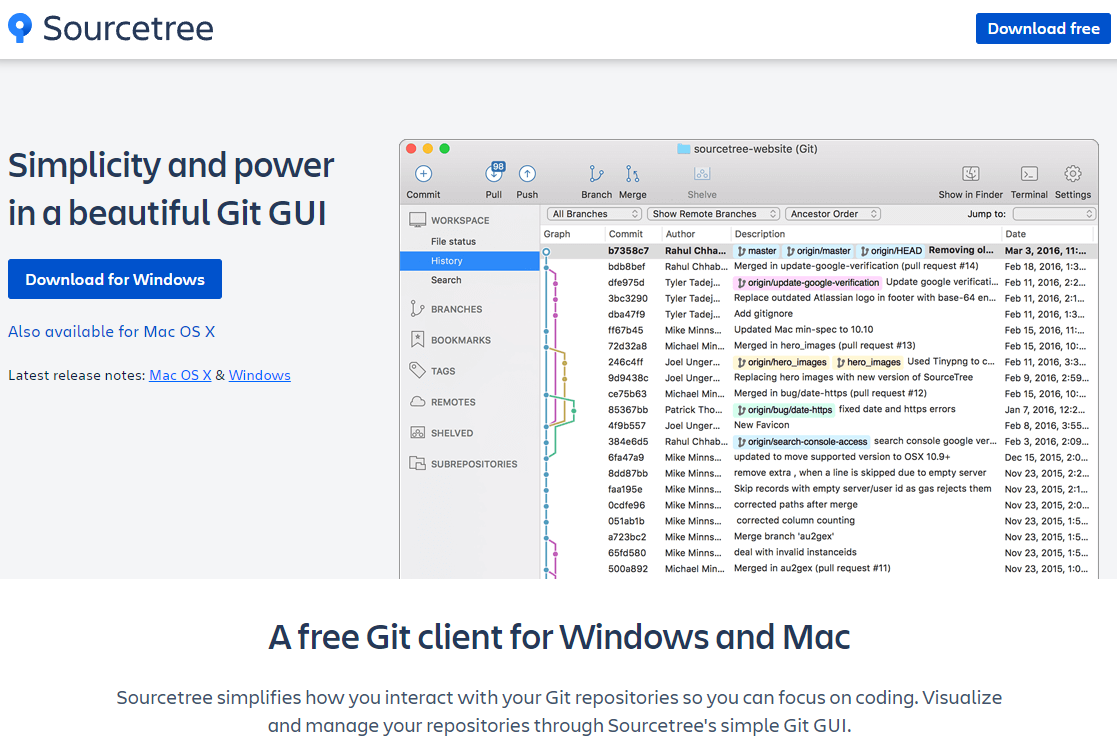Select the Add gitignore commit description
The image size is (1117, 750).
point(763,313)
